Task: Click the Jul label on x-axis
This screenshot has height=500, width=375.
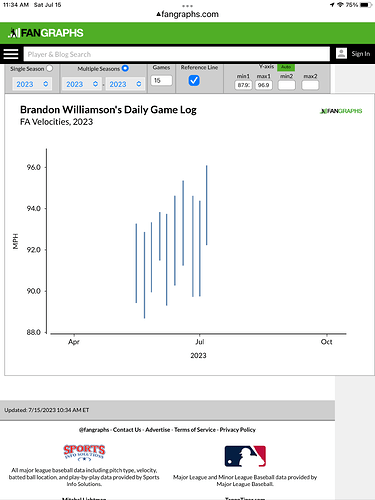Action: pyautogui.click(x=200, y=342)
